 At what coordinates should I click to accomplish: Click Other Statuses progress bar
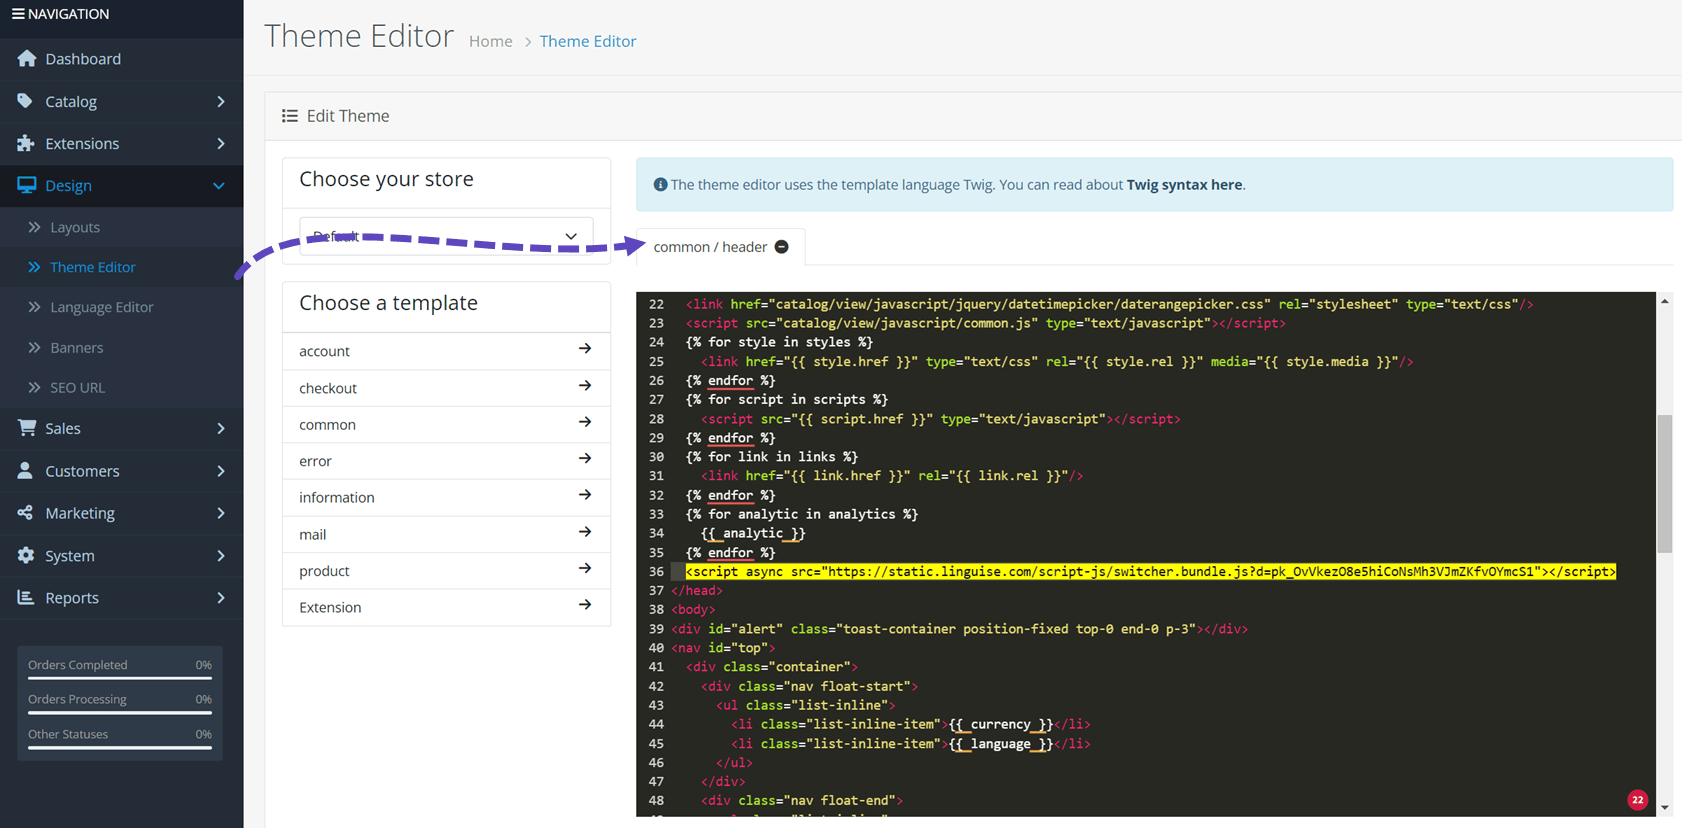[120, 748]
